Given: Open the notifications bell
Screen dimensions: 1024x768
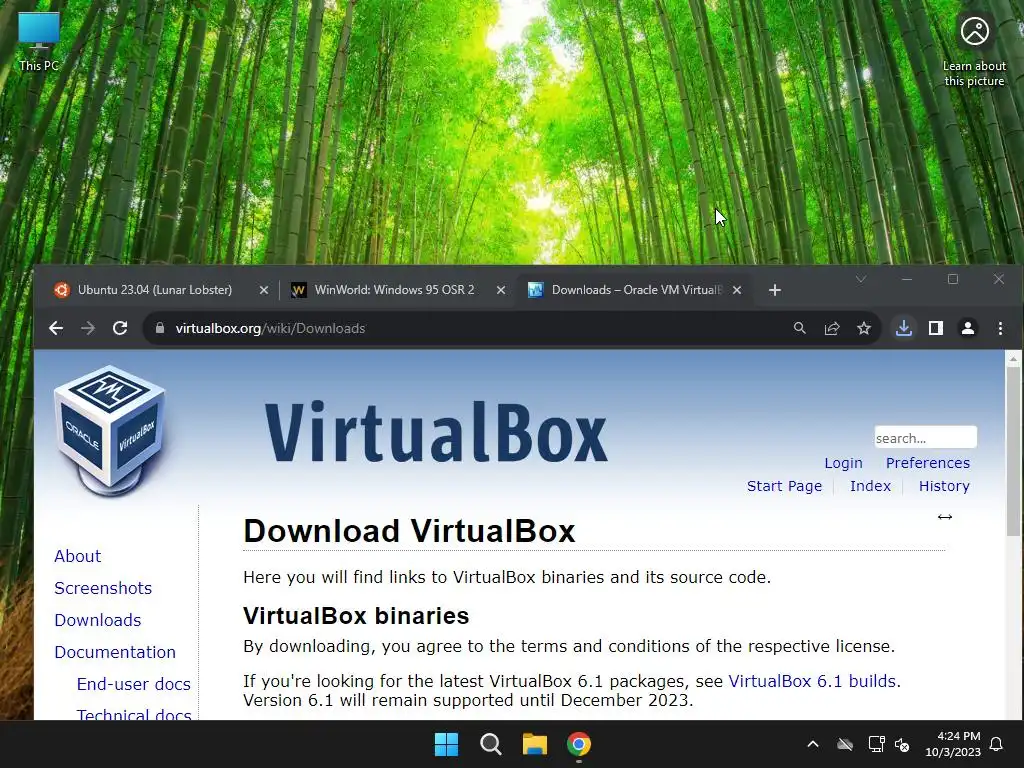Looking at the screenshot, I should (x=997, y=744).
